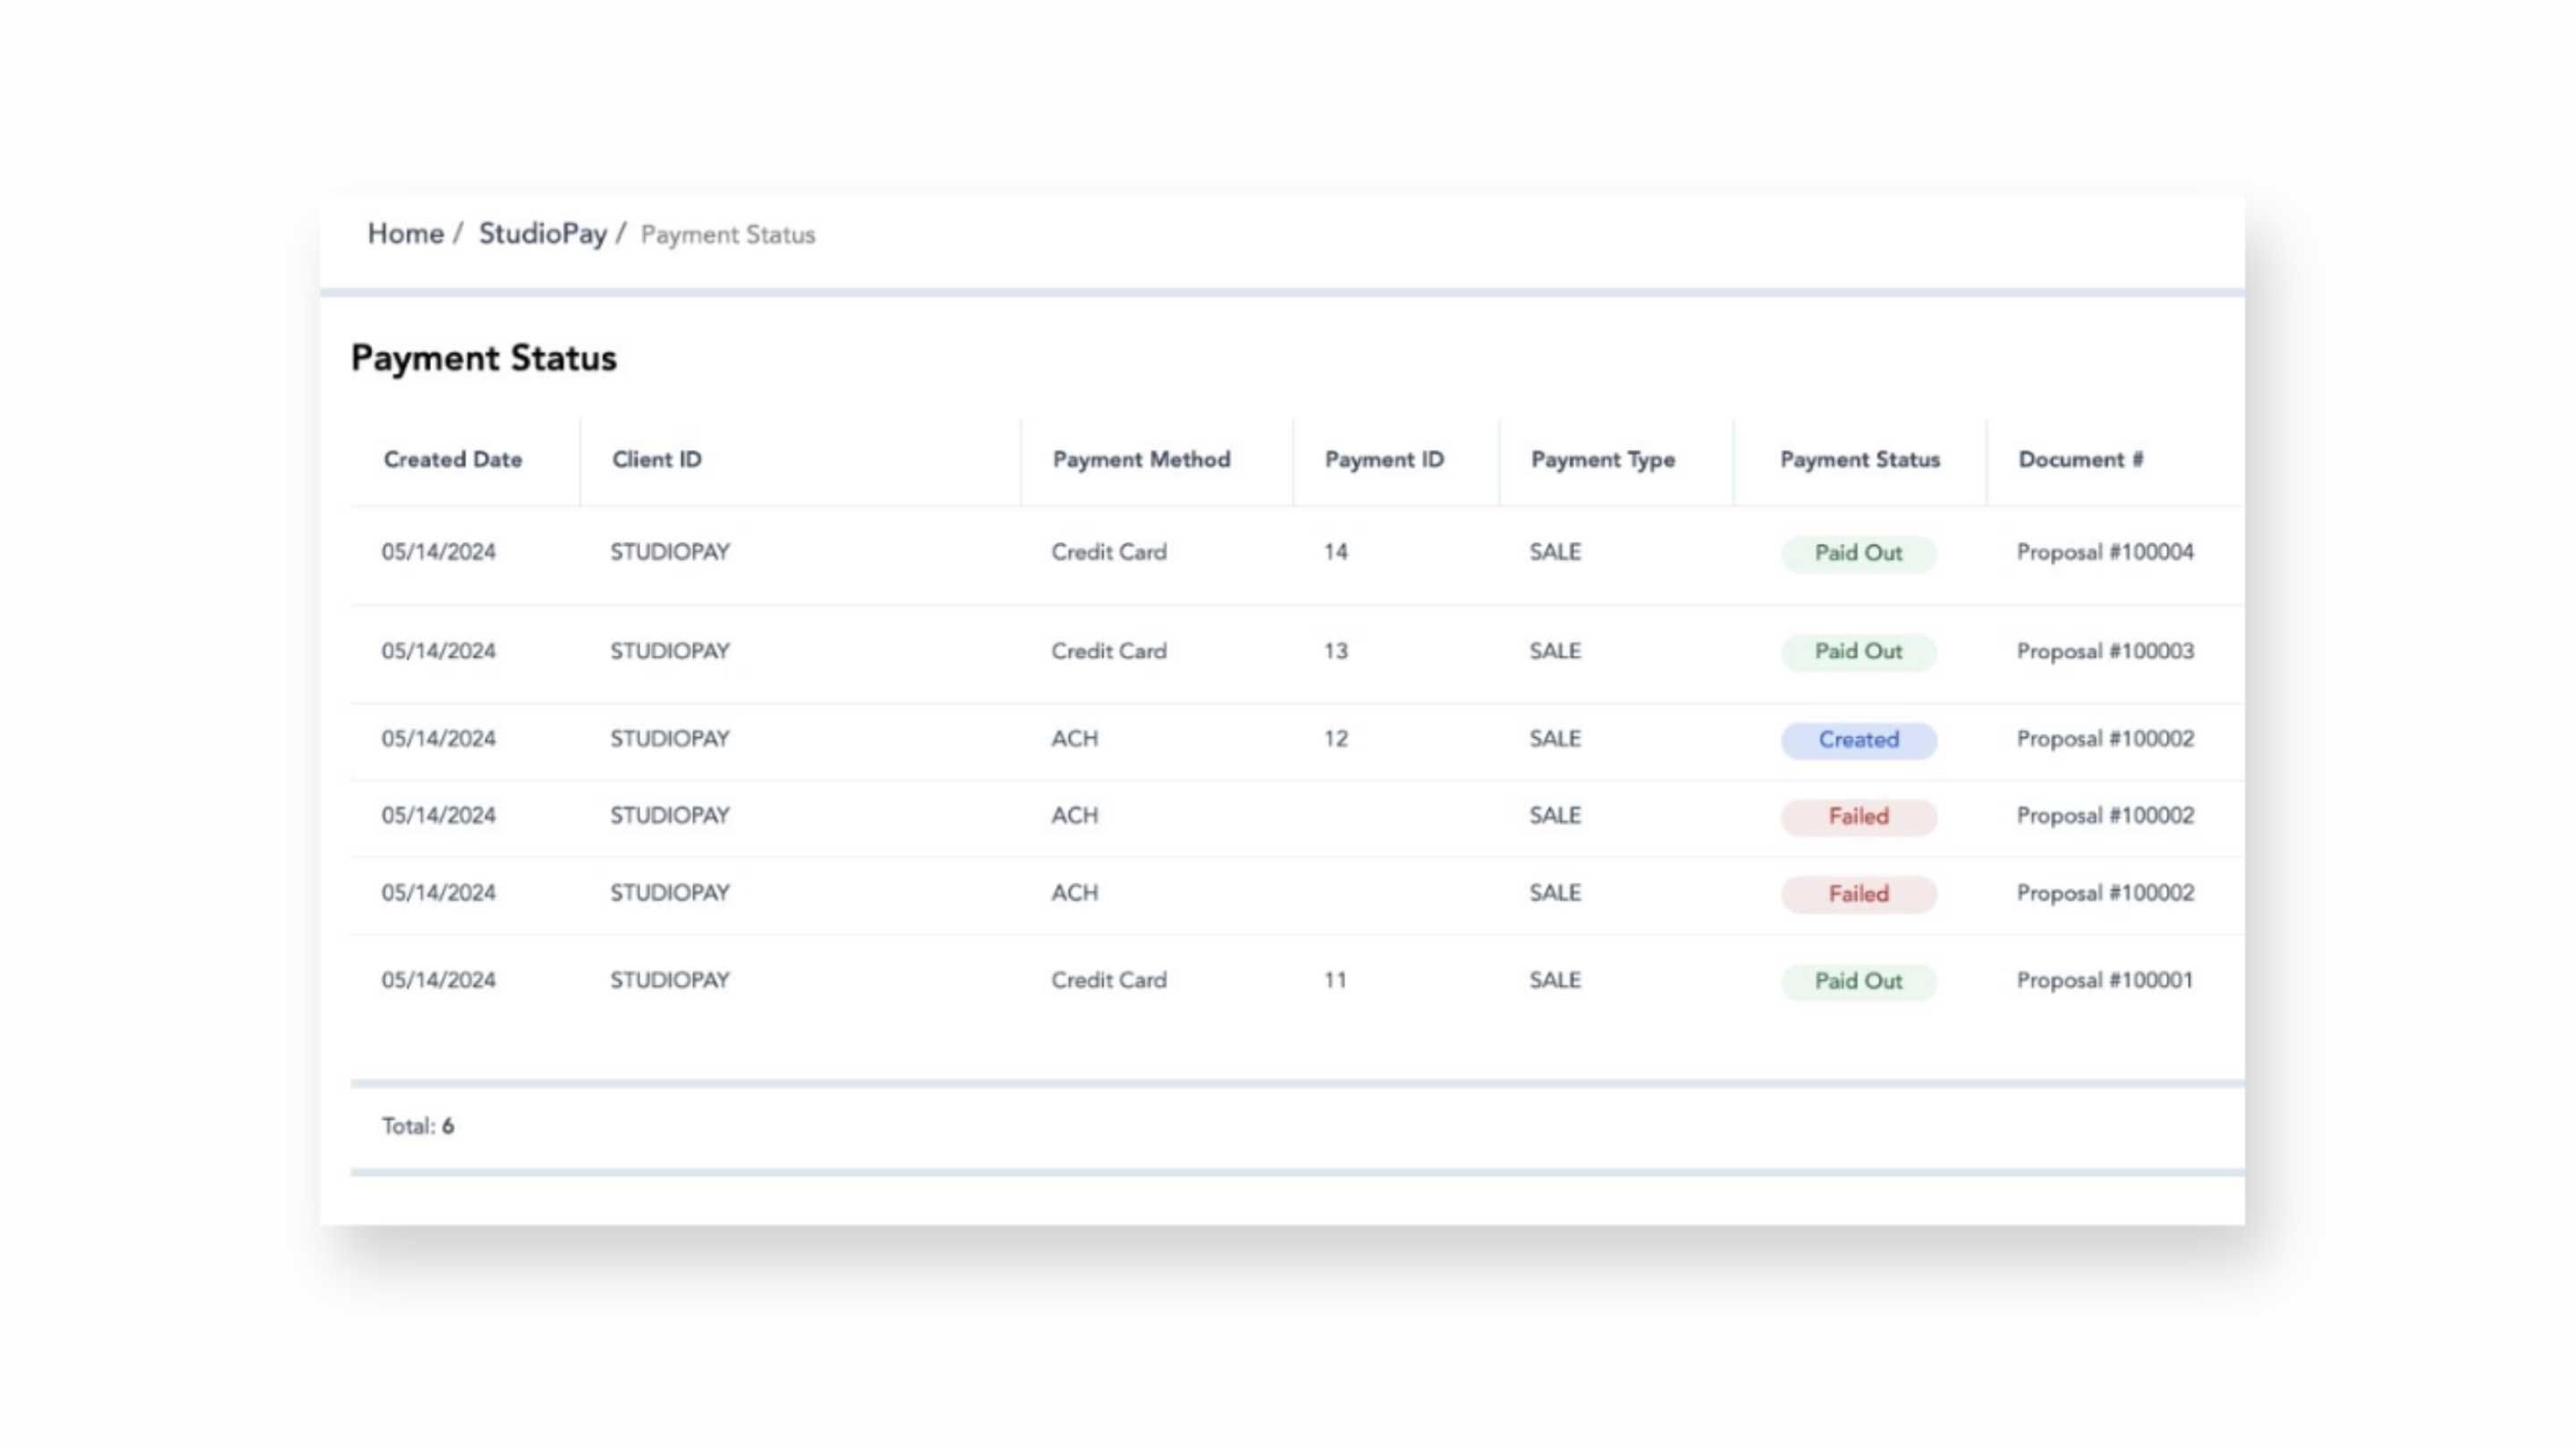The image size is (2576, 1449).
Task: Sort by Created Date column header
Action: [x=452, y=460]
